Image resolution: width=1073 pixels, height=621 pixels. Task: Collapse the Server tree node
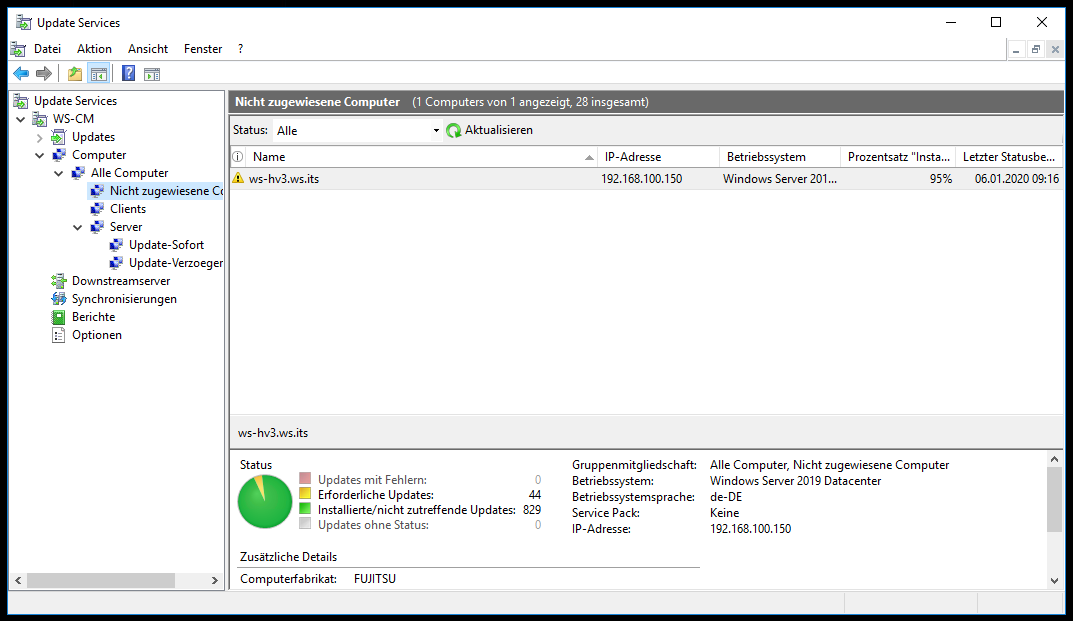tap(78, 227)
